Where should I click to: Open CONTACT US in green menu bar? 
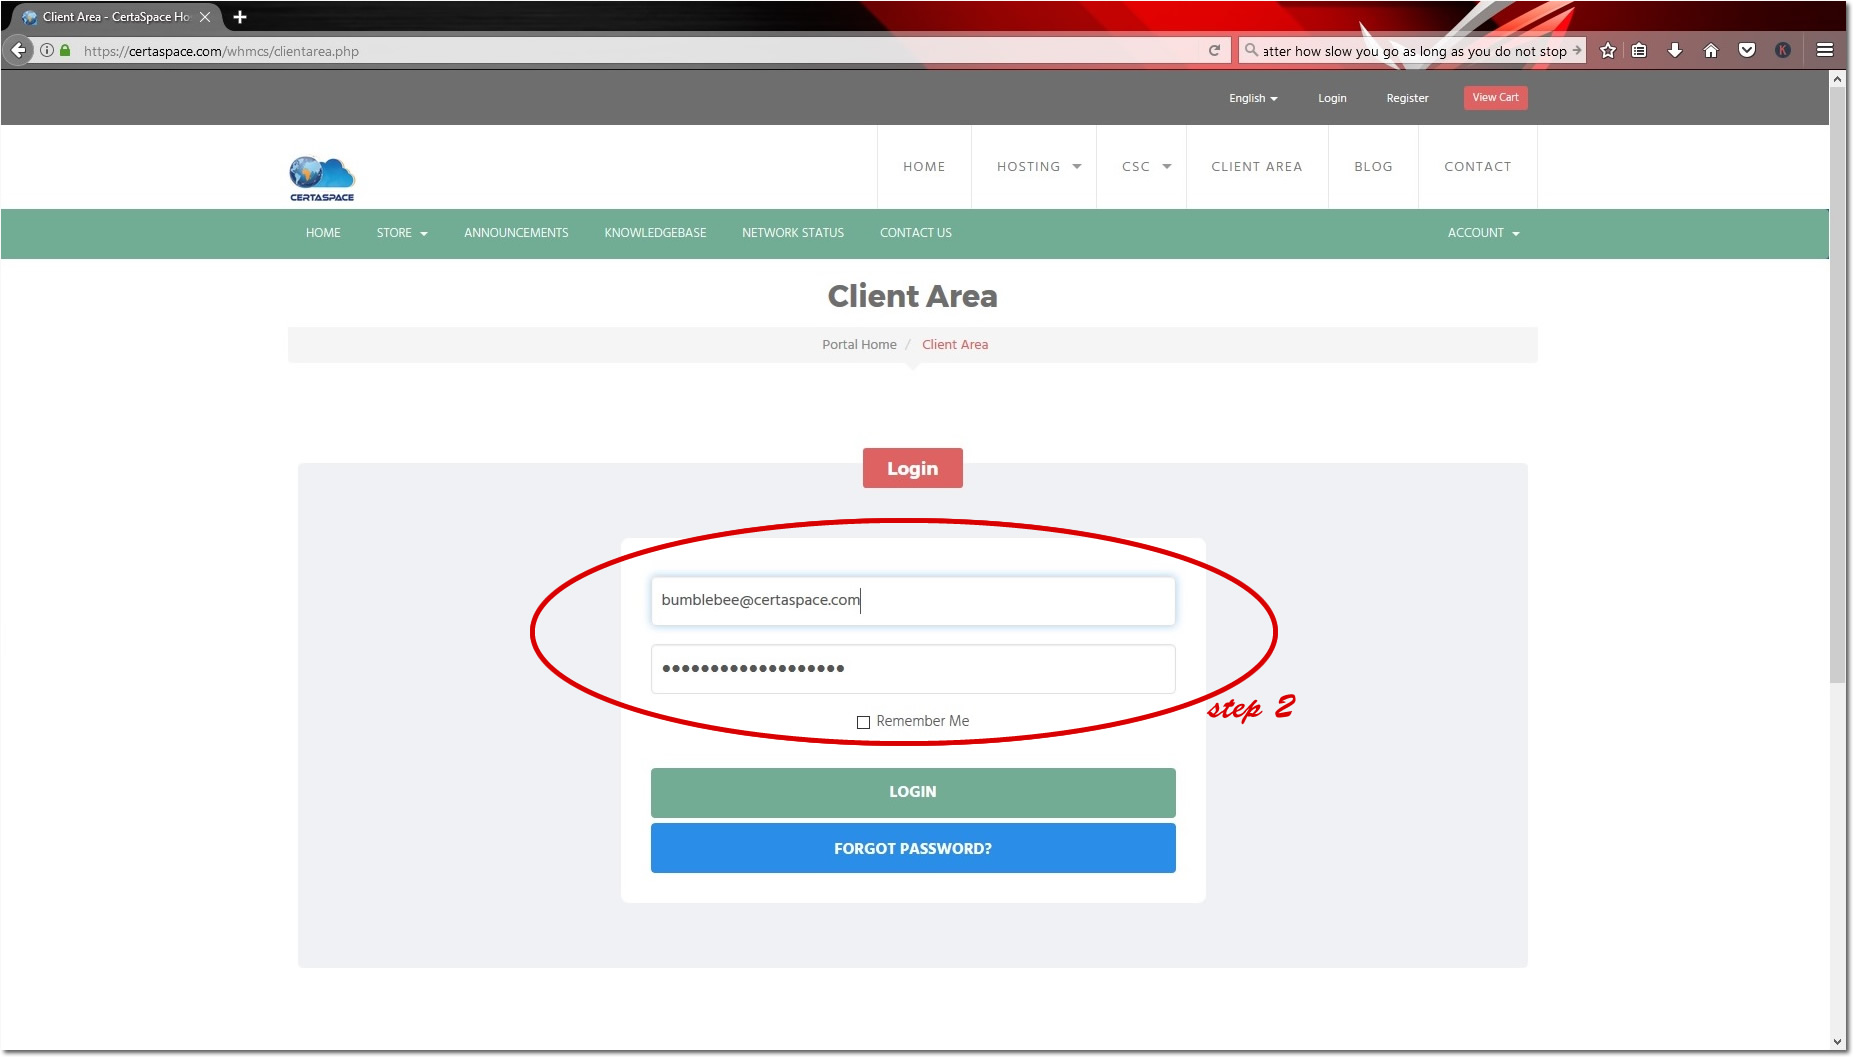coord(916,233)
